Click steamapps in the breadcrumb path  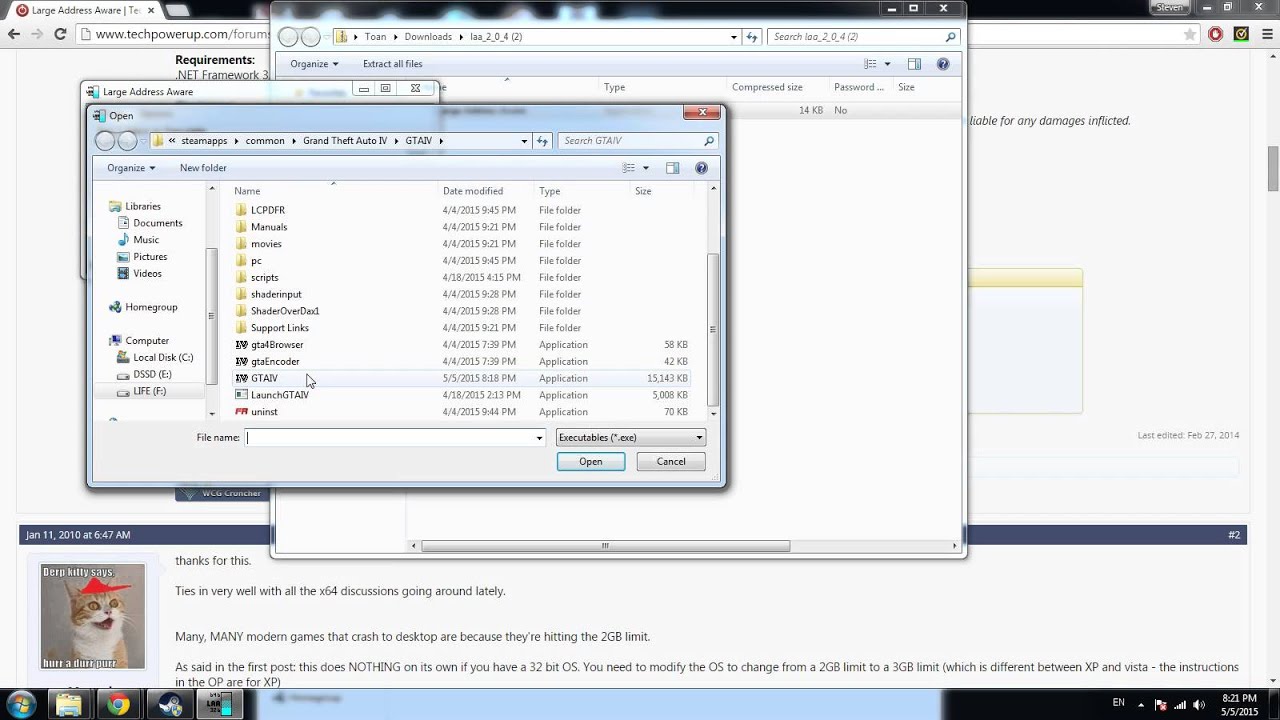(204, 141)
